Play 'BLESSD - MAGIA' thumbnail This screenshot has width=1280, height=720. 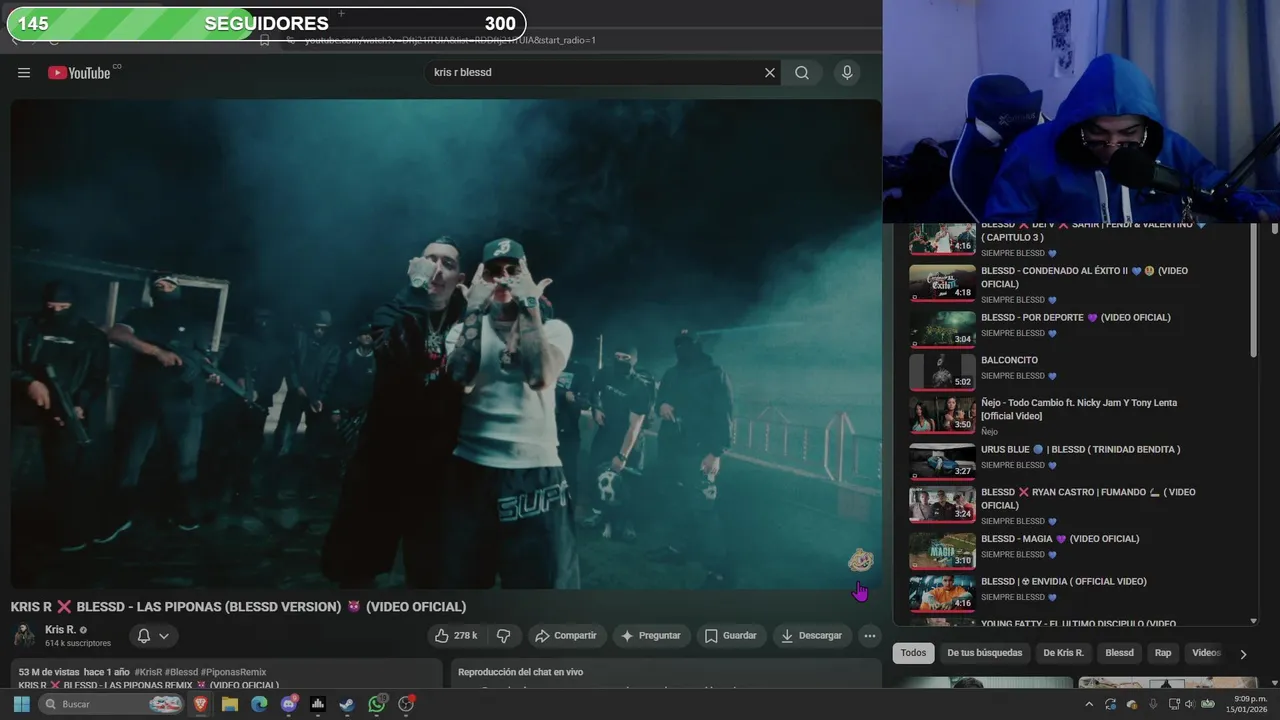(x=942, y=550)
